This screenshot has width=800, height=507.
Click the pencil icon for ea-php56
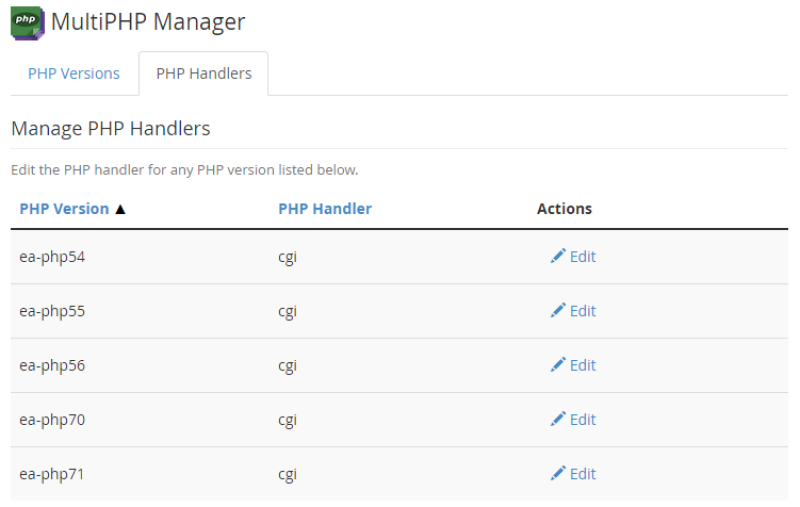(x=558, y=365)
